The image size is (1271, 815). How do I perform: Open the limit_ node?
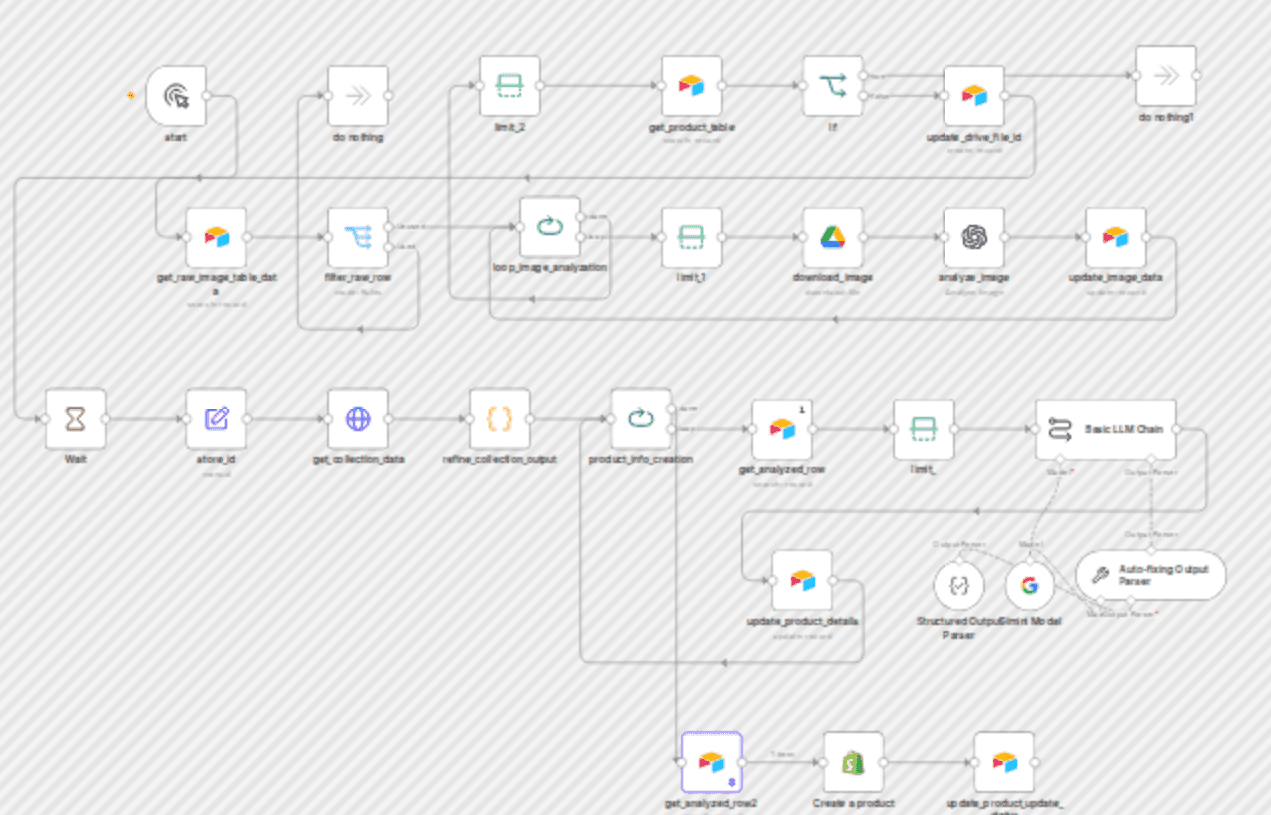pyautogui.click(x=925, y=430)
